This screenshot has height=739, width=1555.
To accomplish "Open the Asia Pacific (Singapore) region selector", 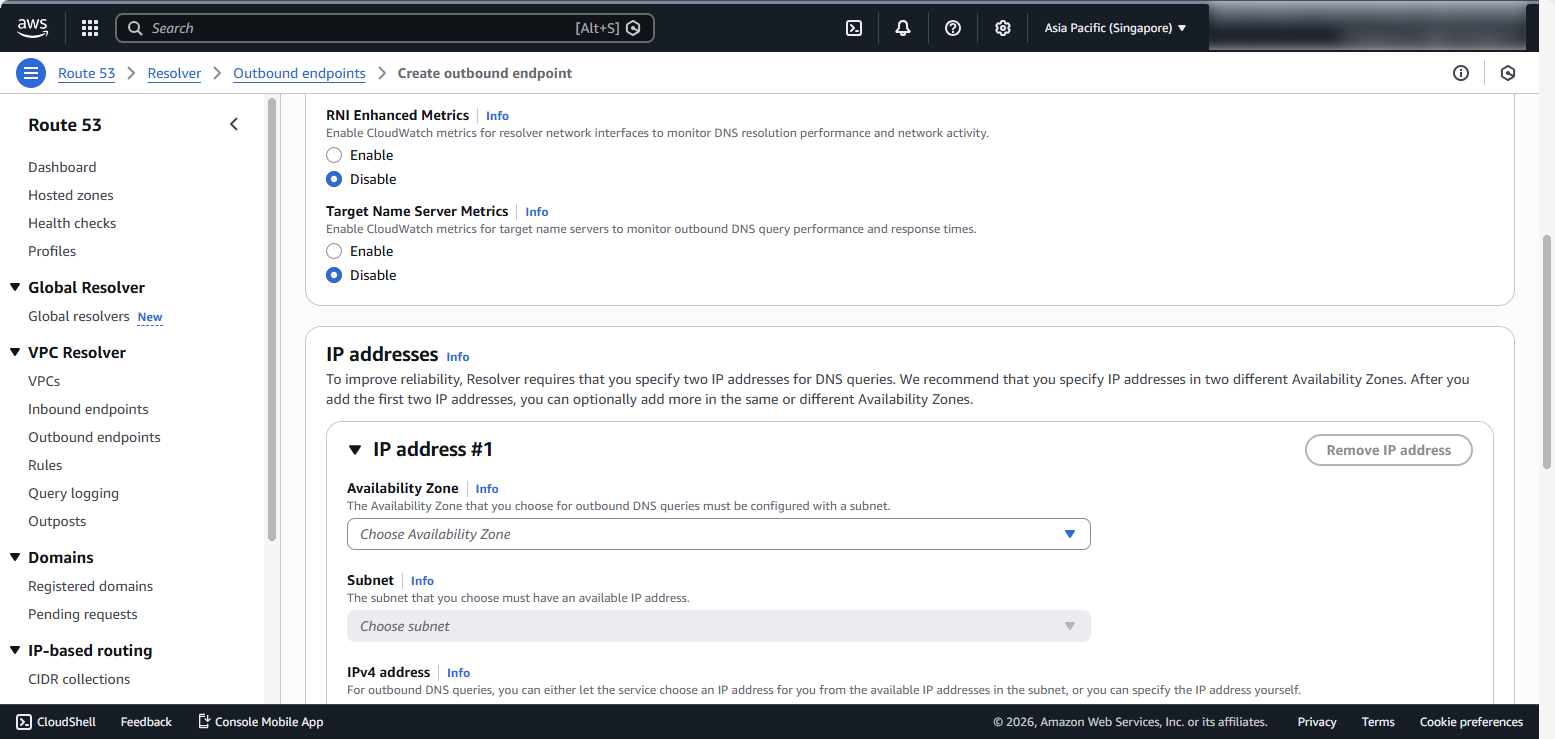I will point(1115,28).
